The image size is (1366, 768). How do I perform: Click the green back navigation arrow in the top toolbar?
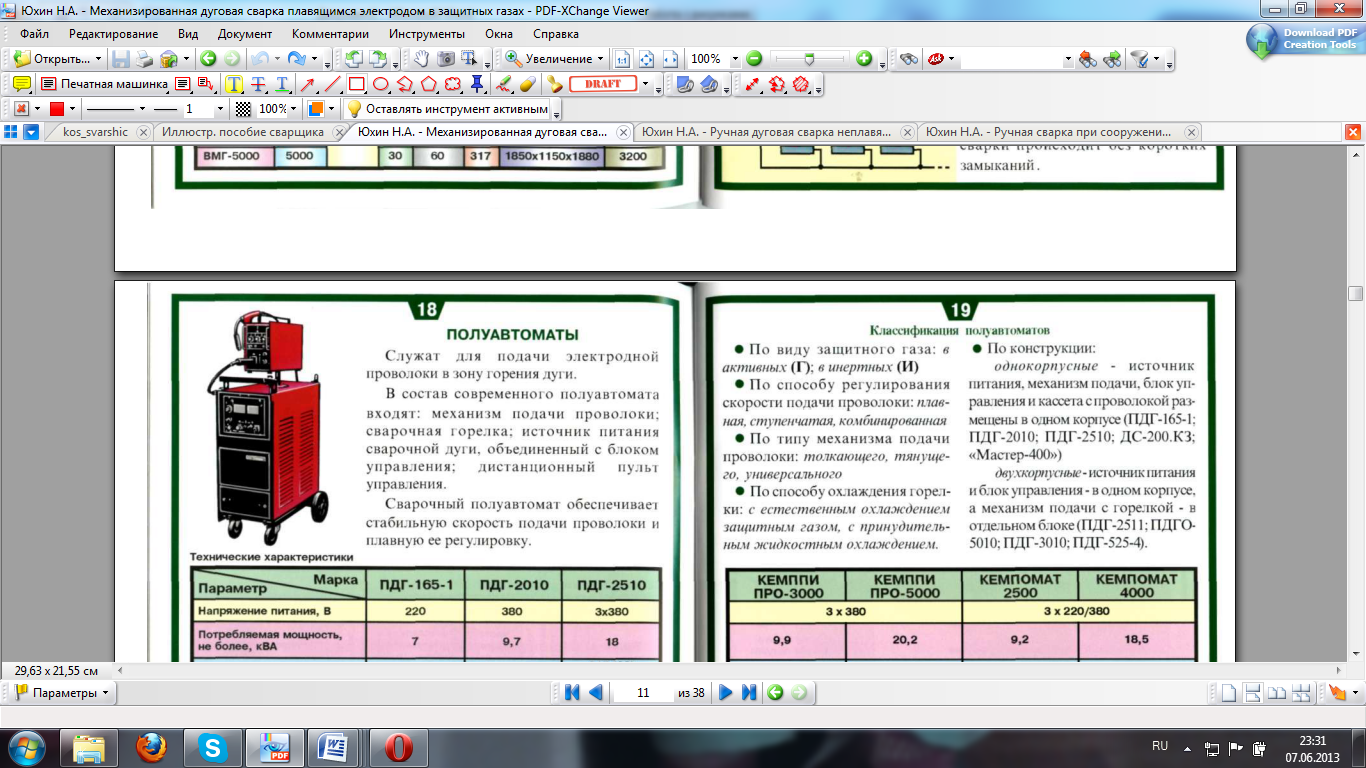tap(208, 59)
